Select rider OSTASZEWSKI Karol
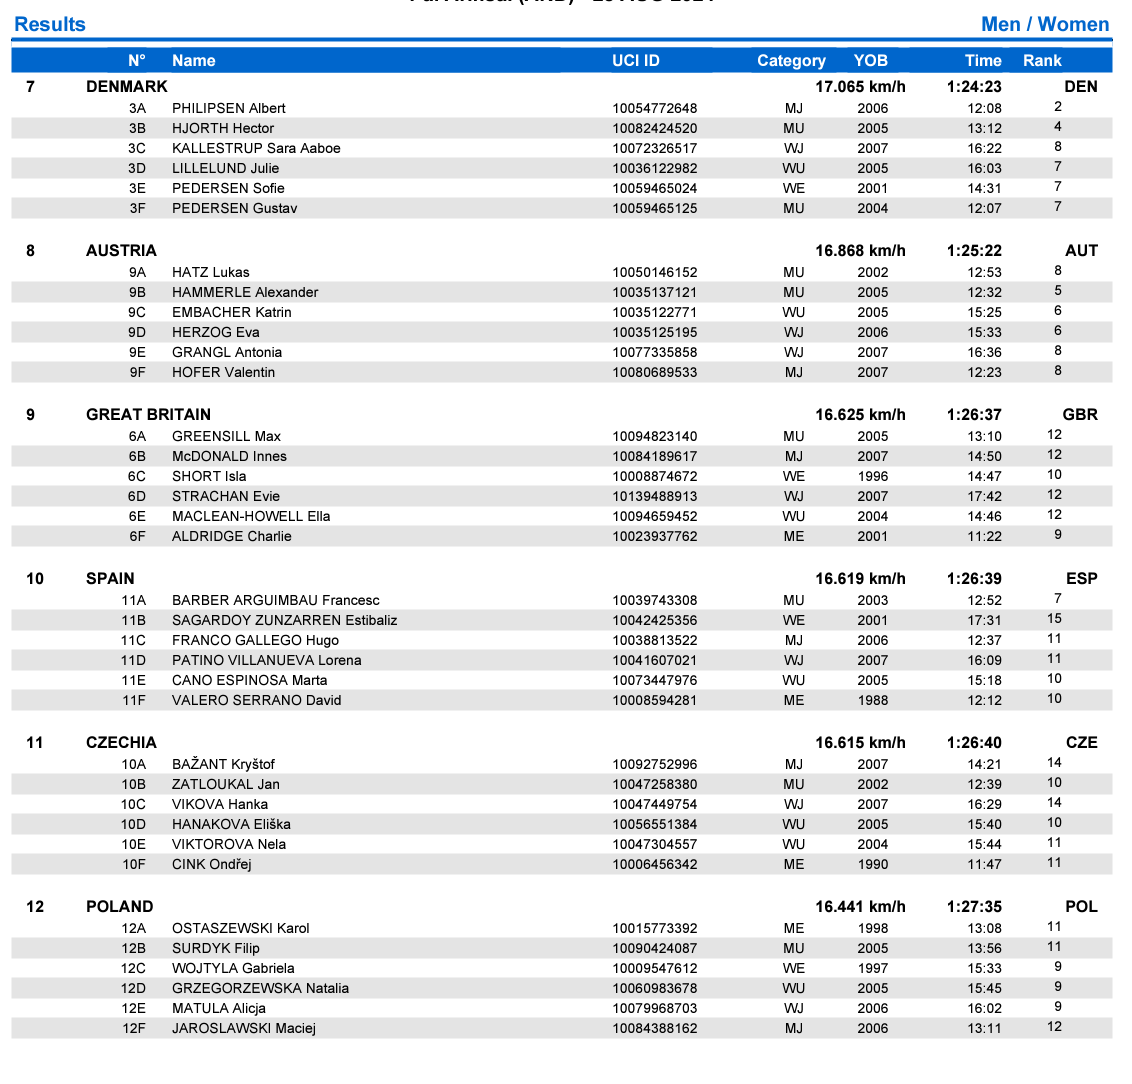 241,928
